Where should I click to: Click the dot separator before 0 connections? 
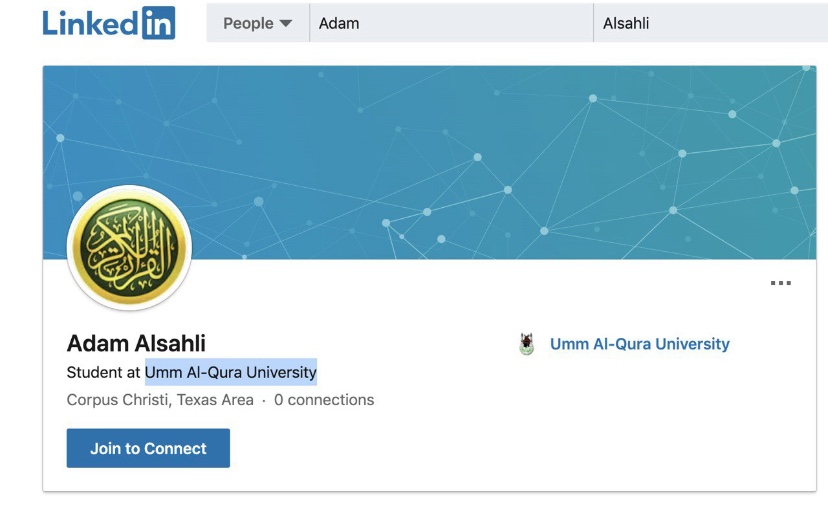264,400
